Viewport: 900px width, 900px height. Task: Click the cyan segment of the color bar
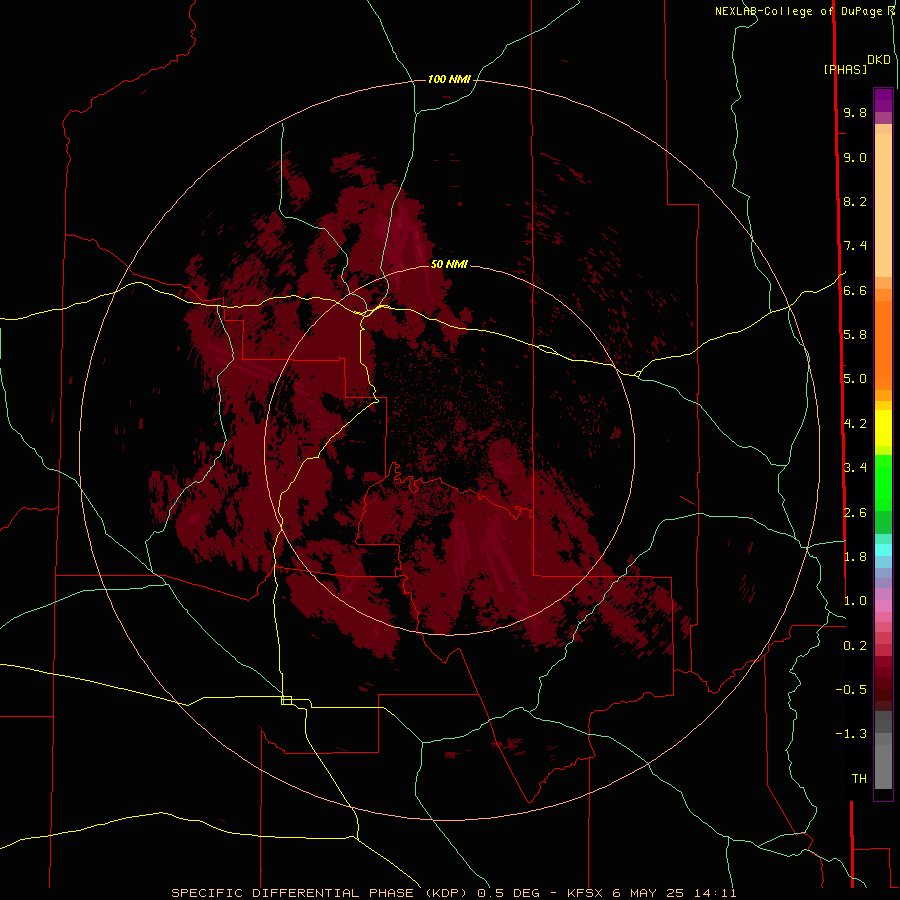(883, 550)
